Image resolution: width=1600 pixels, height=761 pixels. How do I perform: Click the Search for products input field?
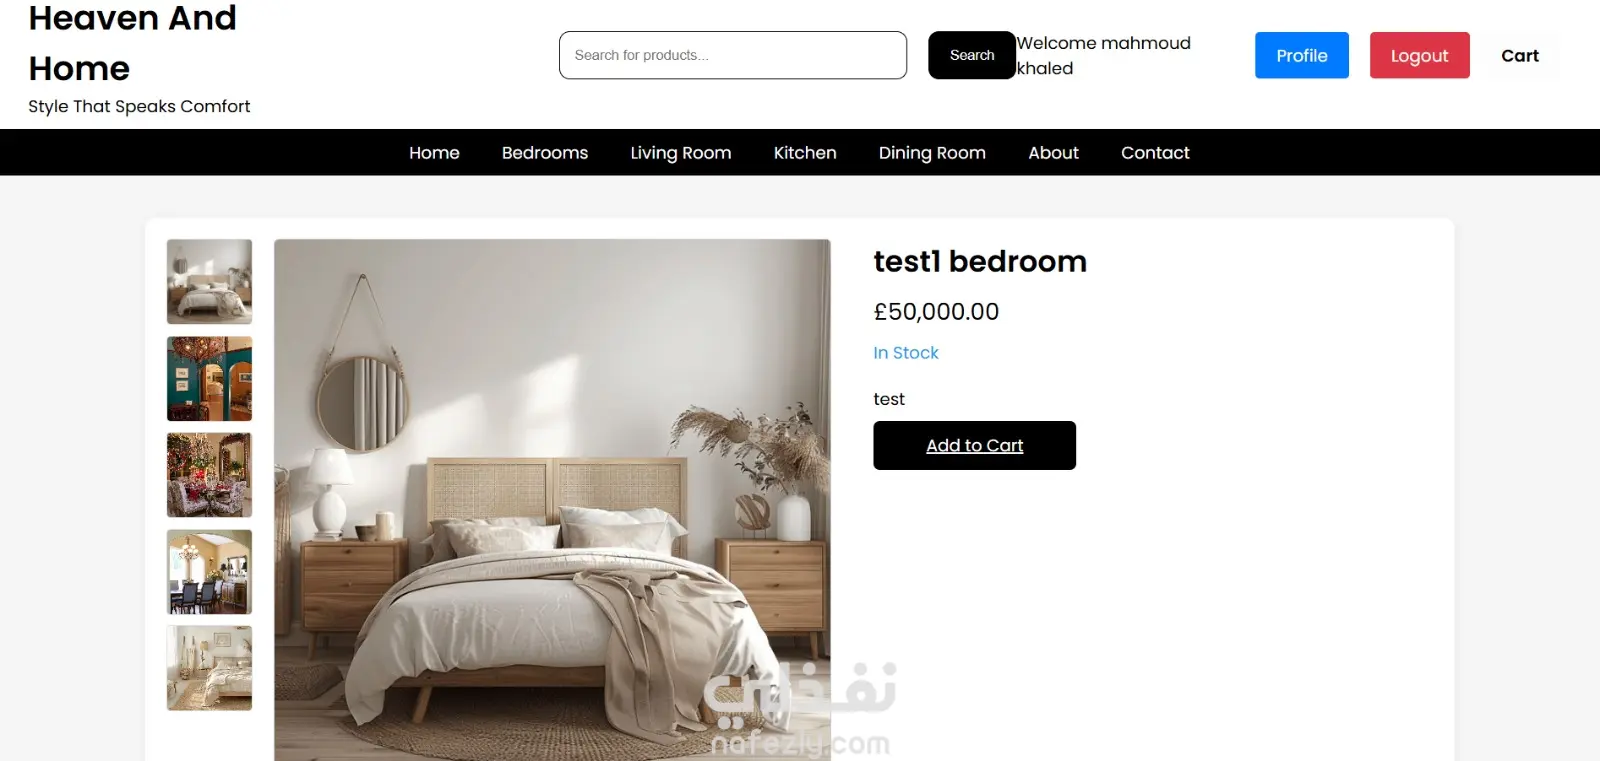733,55
